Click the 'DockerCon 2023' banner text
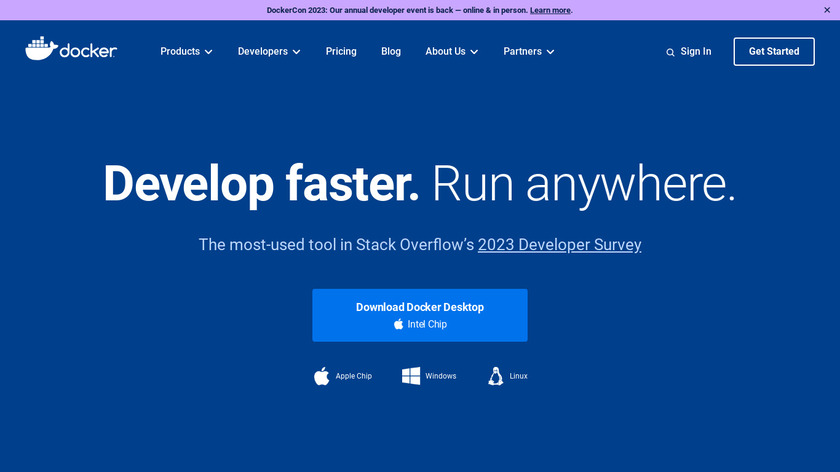 click(297, 10)
